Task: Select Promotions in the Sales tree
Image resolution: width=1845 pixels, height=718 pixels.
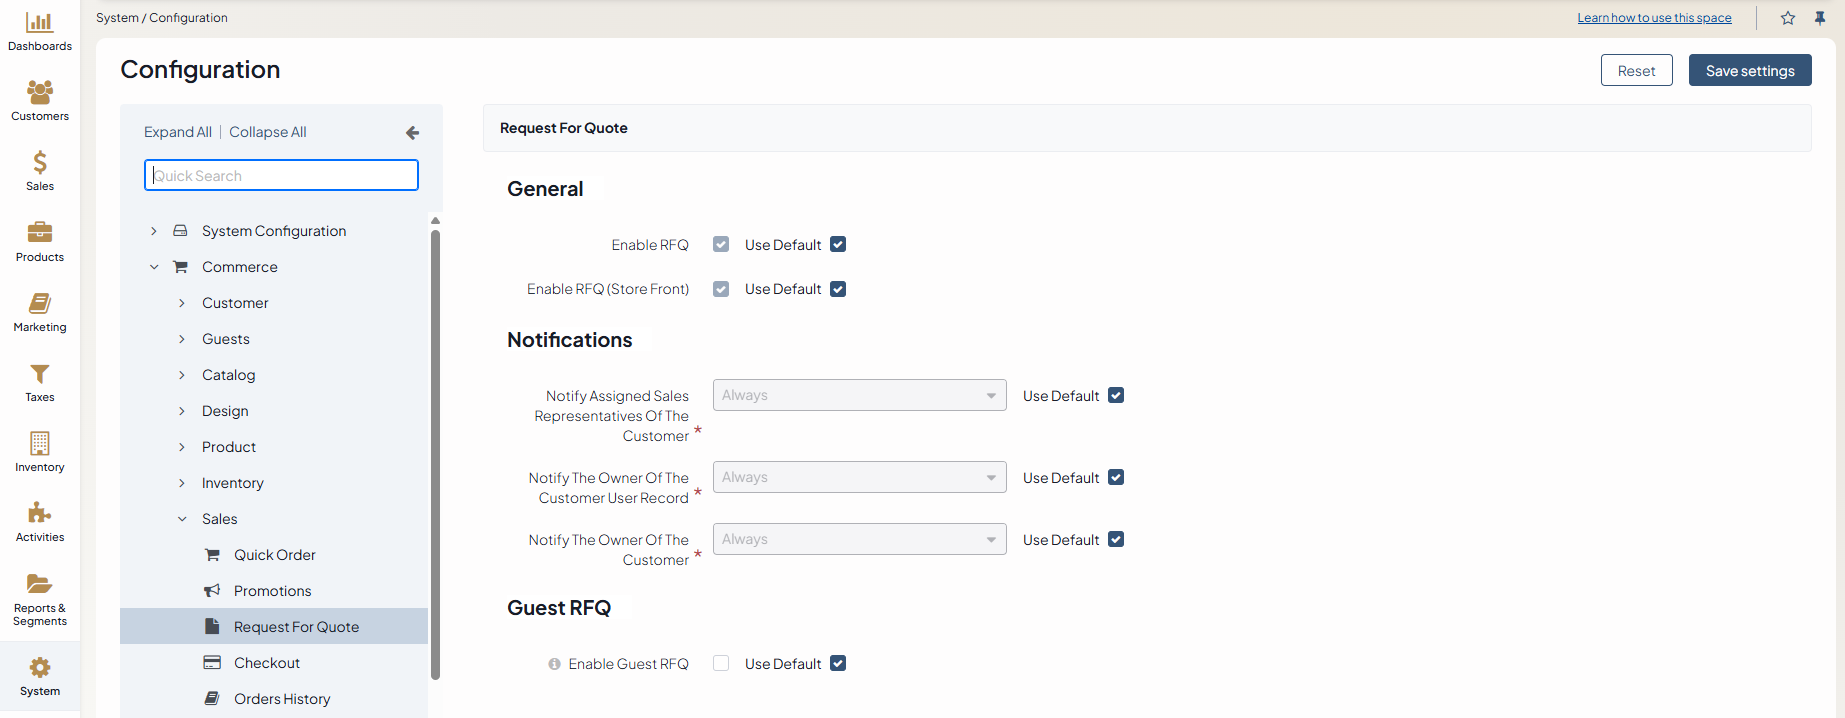Action: (x=272, y=591)
